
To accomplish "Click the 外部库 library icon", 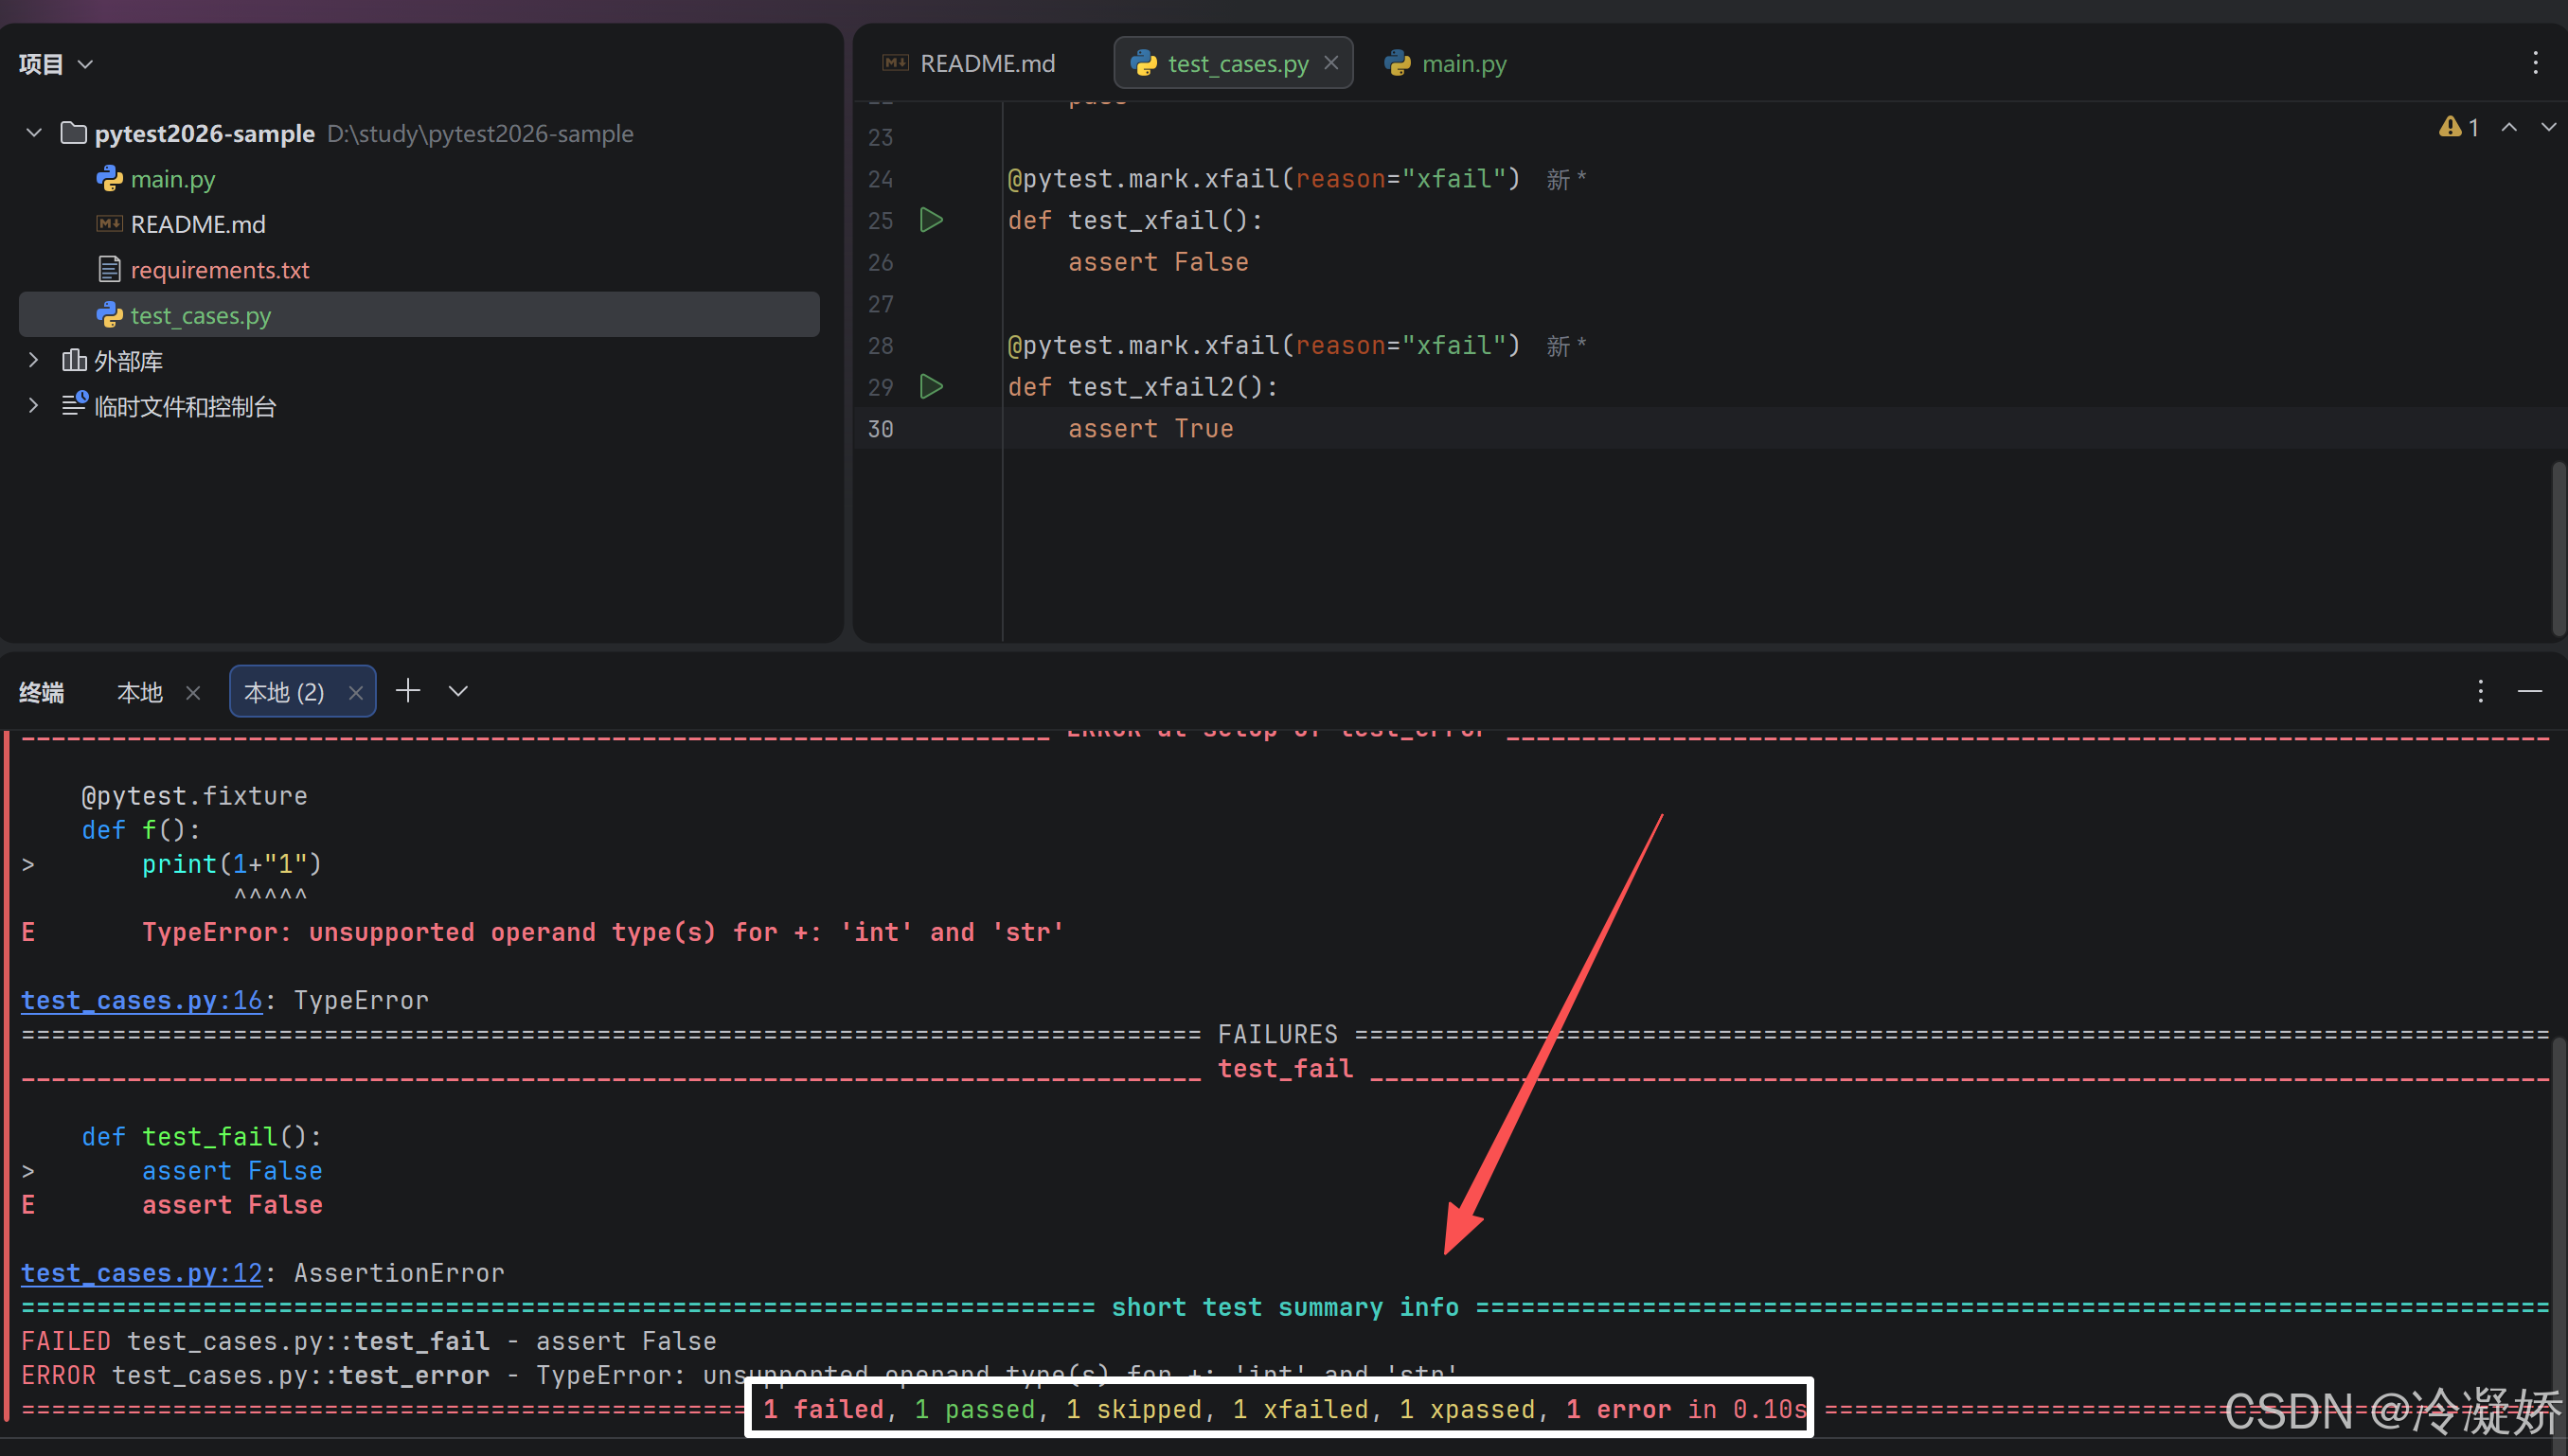I will click(74, 360).
